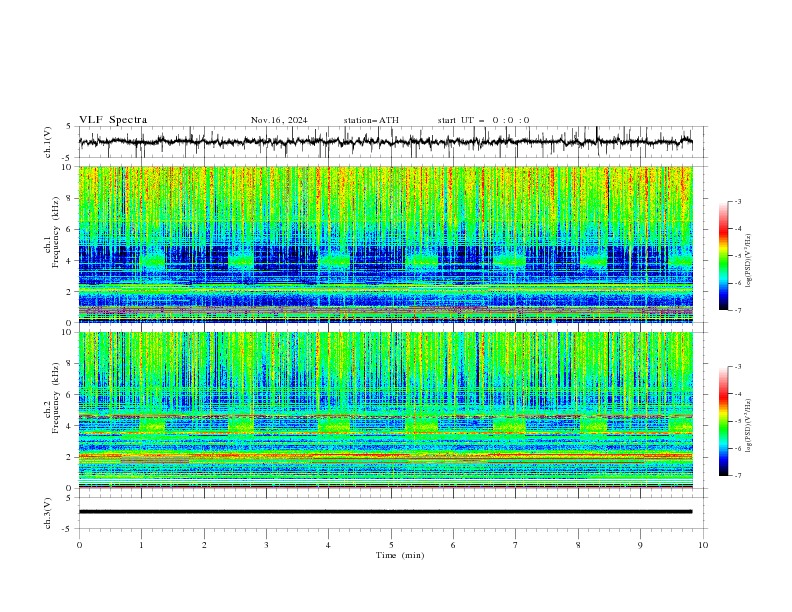This screenshot has width=792, height=612.
Task: Click time axis tick label '10'
Action: 703,545
